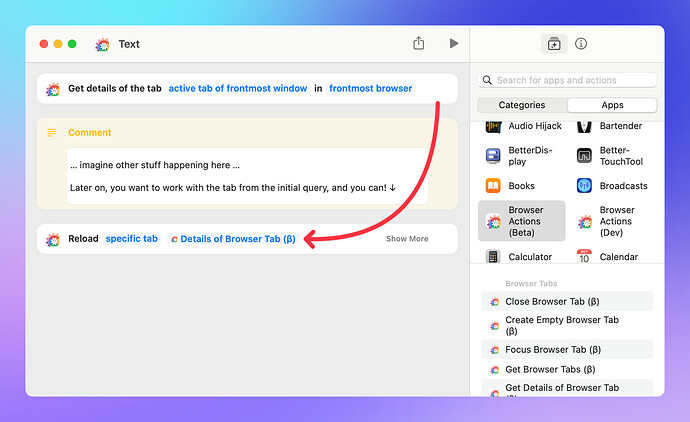The image size is (690, 422).
Task: Change the 'frontmost browser' parameter
Action: pos(370,88)
